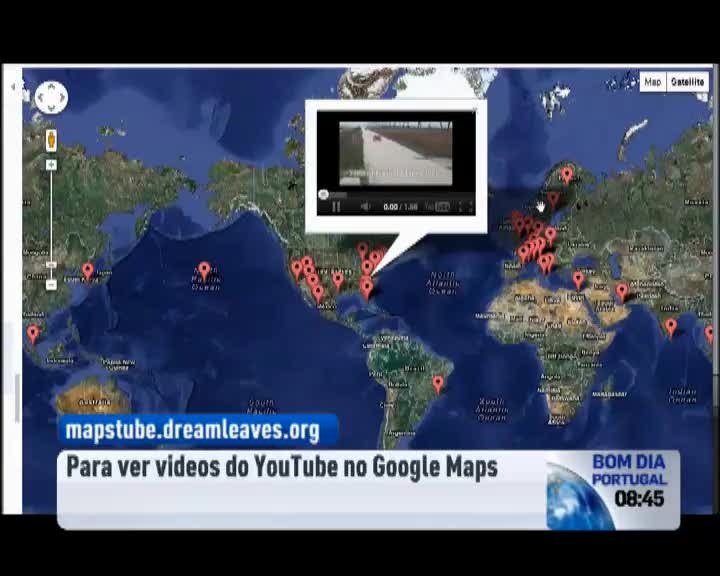This screenshot has width=720, height=576.
Task: Click the marker pin in Egypt
Action: (x=578, y=279)
